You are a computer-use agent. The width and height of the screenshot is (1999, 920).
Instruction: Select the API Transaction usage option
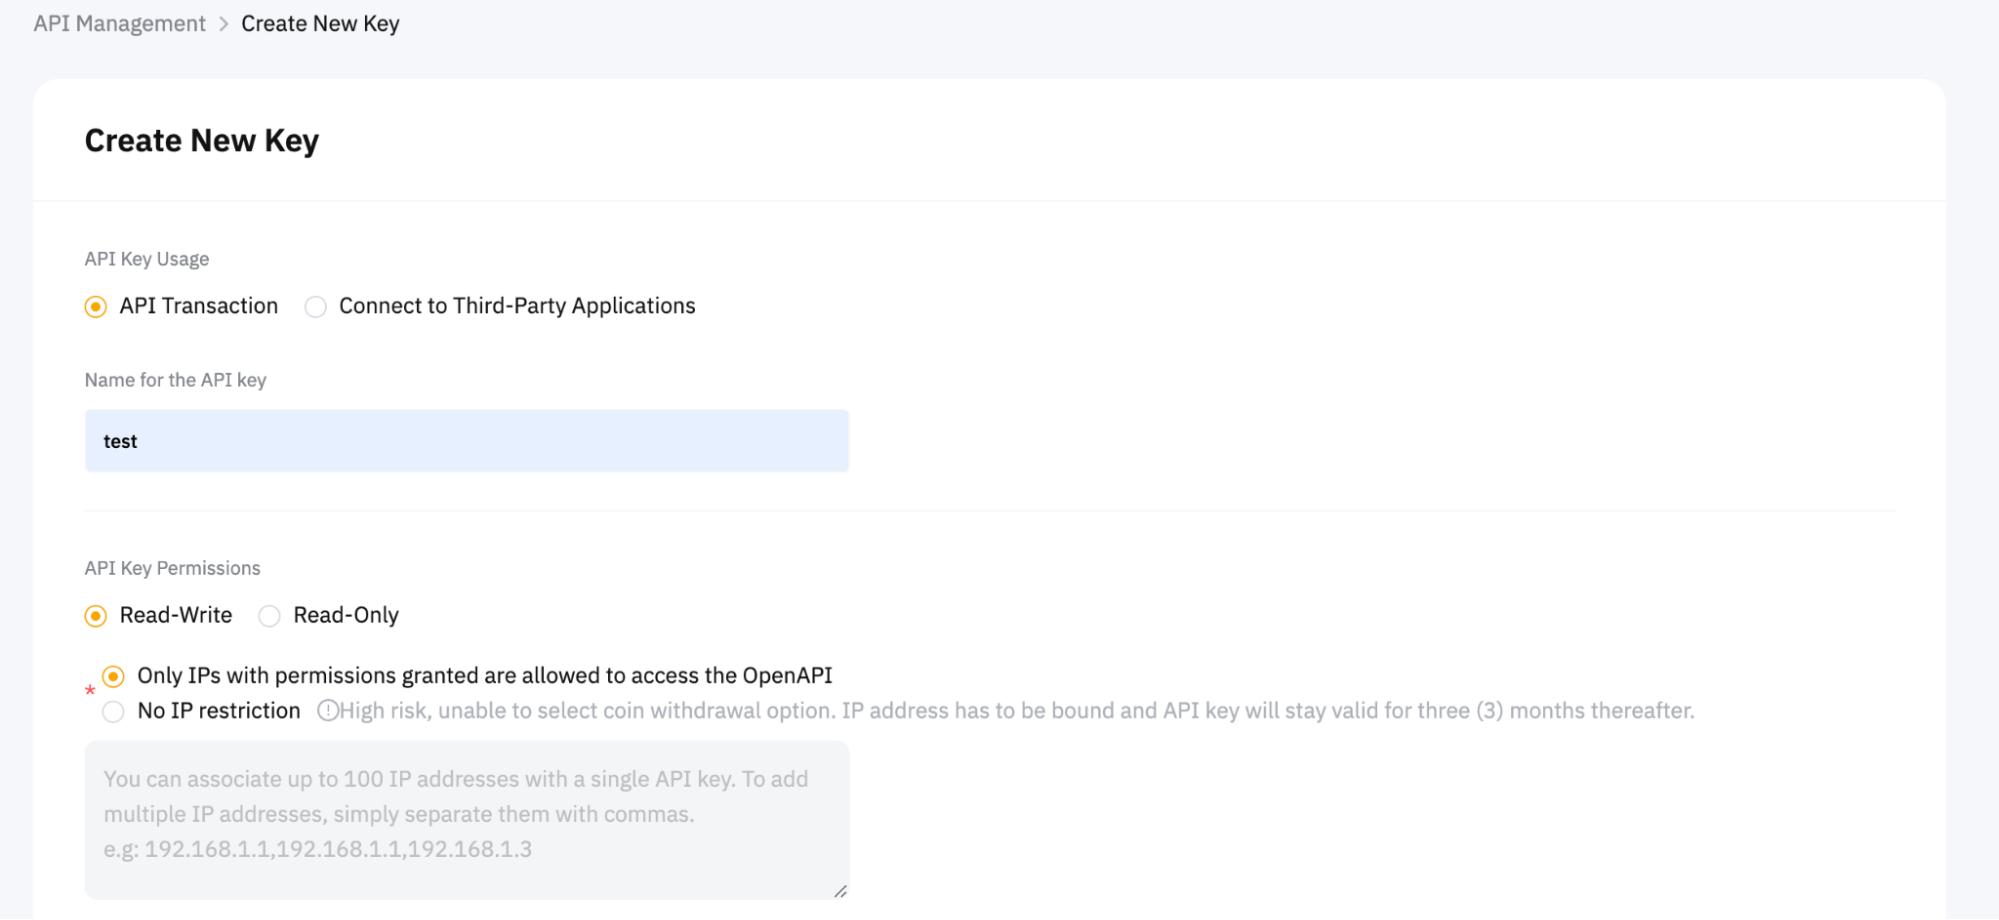96,306
